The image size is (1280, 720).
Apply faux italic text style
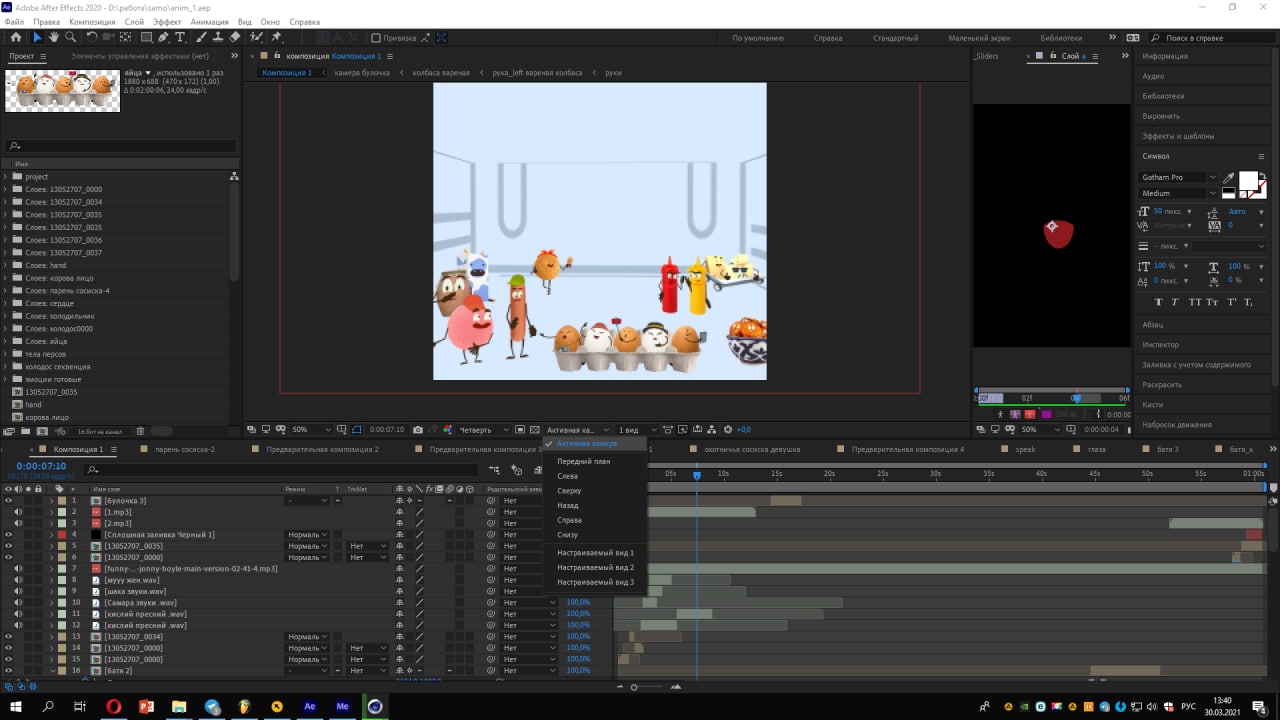[x=1177, y=302]
